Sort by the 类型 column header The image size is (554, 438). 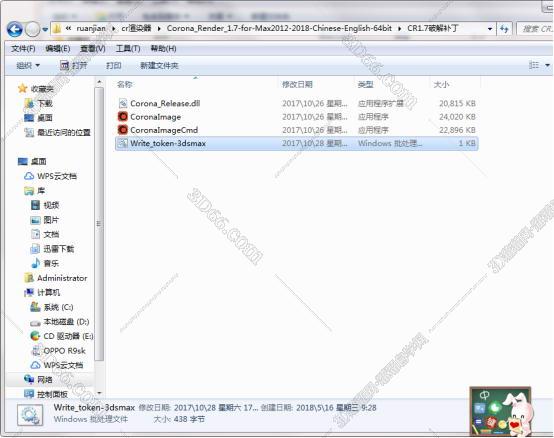[x=365, y=84]
